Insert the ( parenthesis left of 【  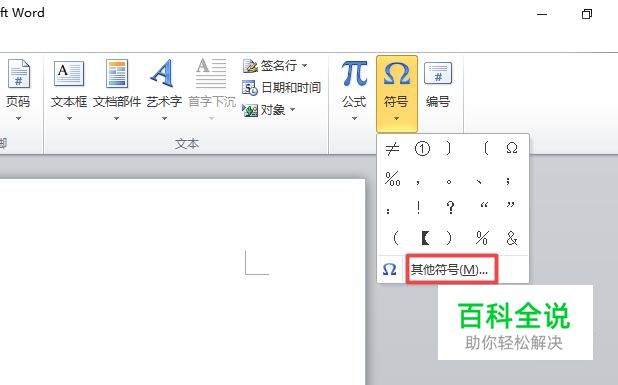coord(396,238)
